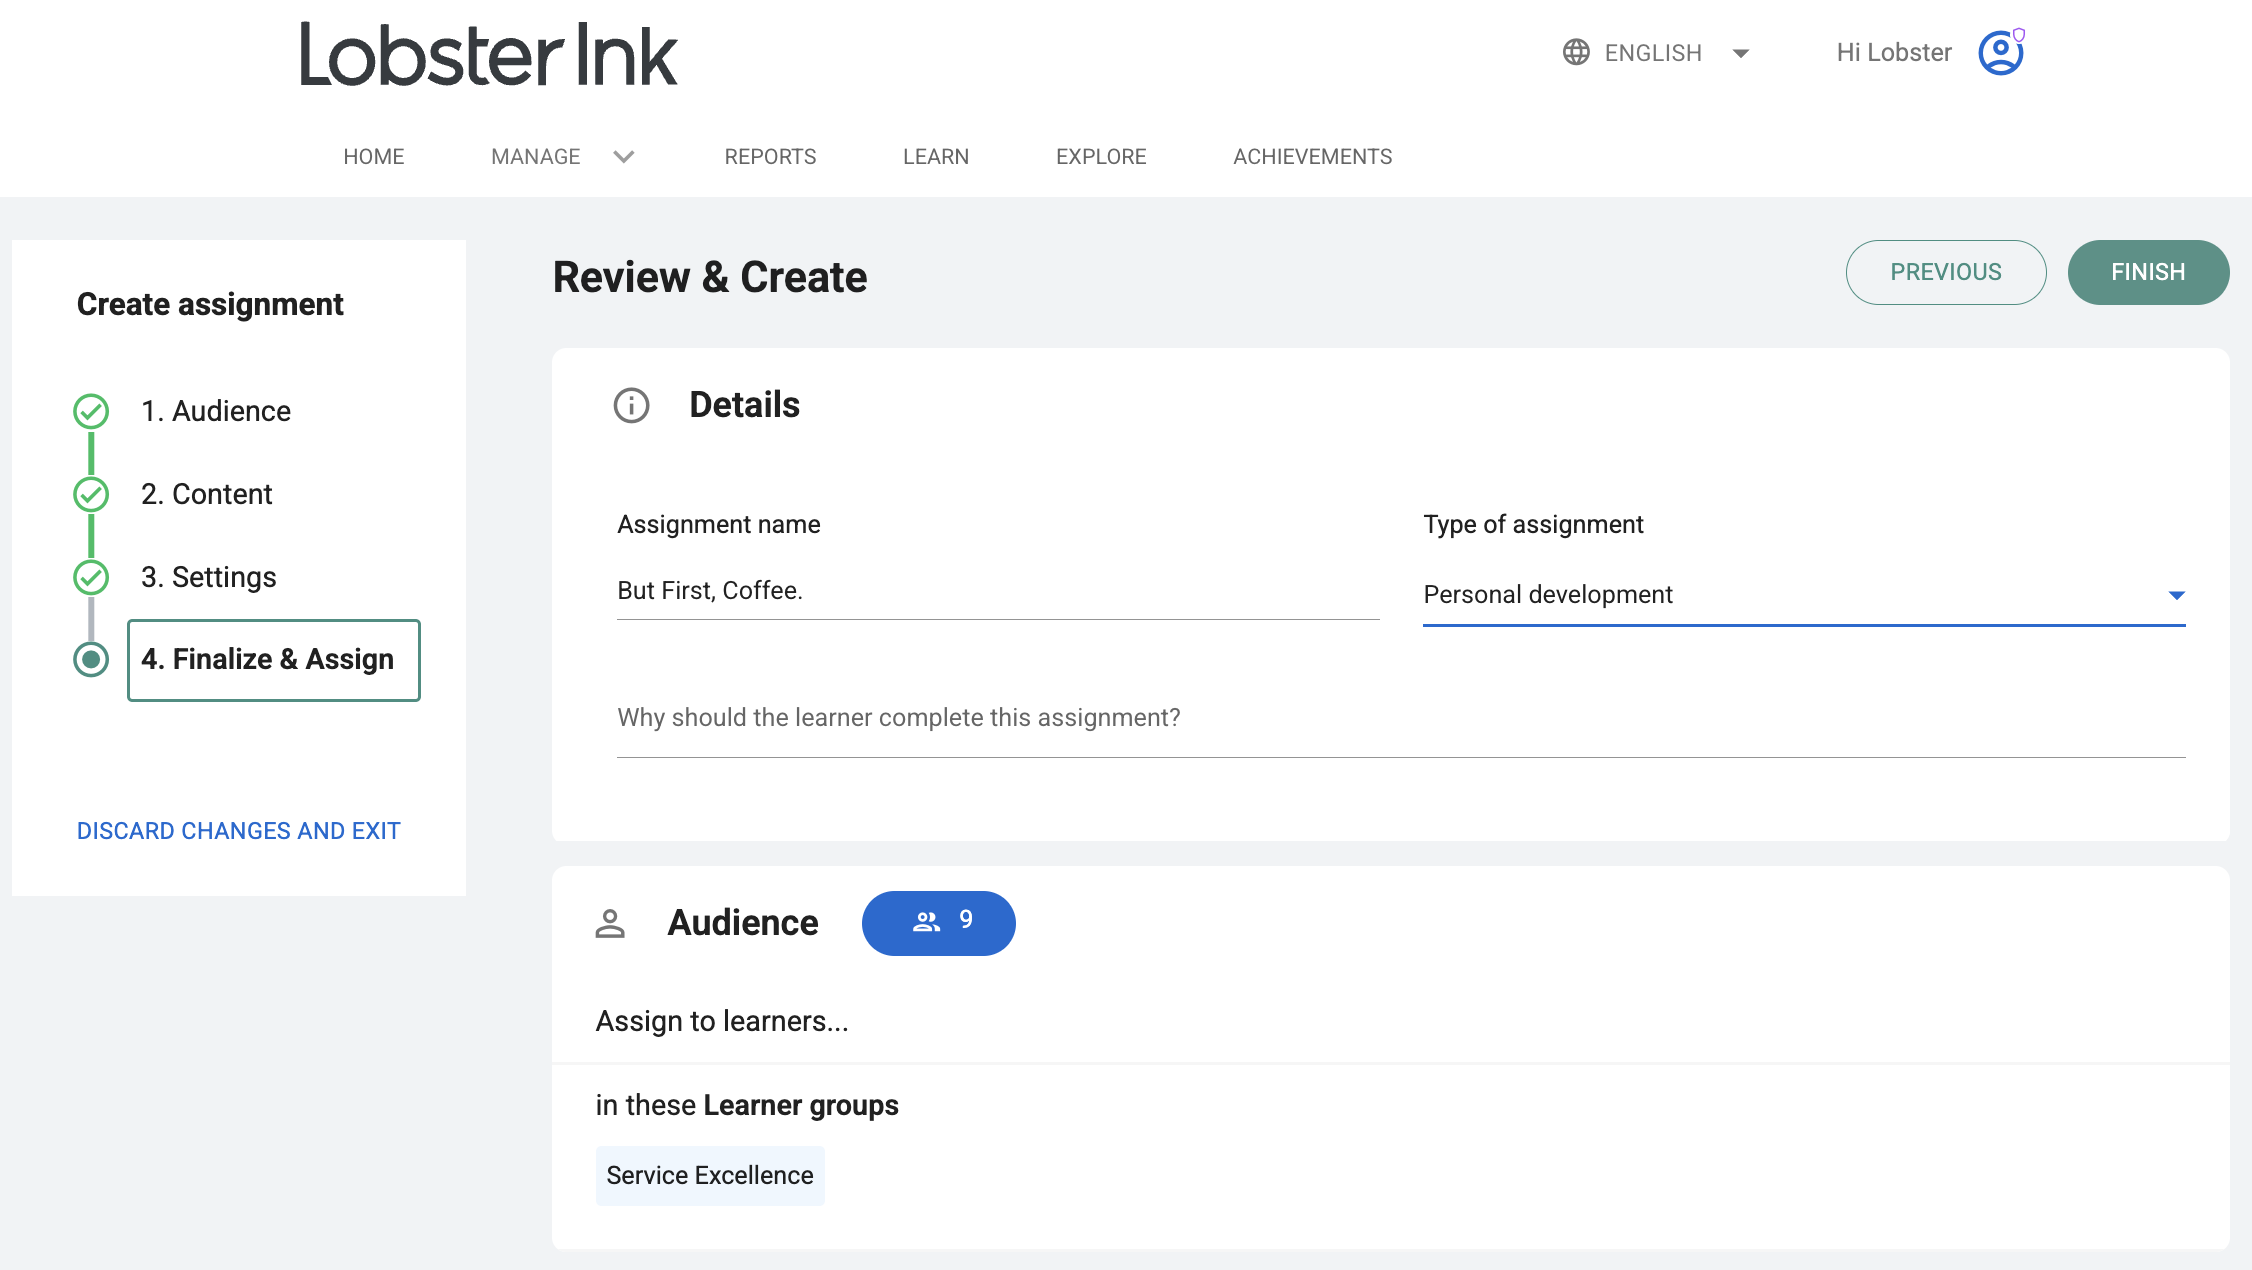Open the EXPLORE menu
Viewport: 2252px width, 1270px height.
(1101, 157)
